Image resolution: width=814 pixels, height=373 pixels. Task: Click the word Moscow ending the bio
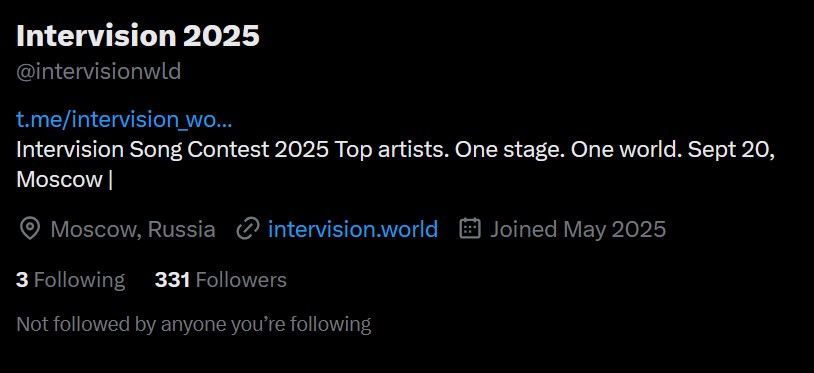(60, 180)
